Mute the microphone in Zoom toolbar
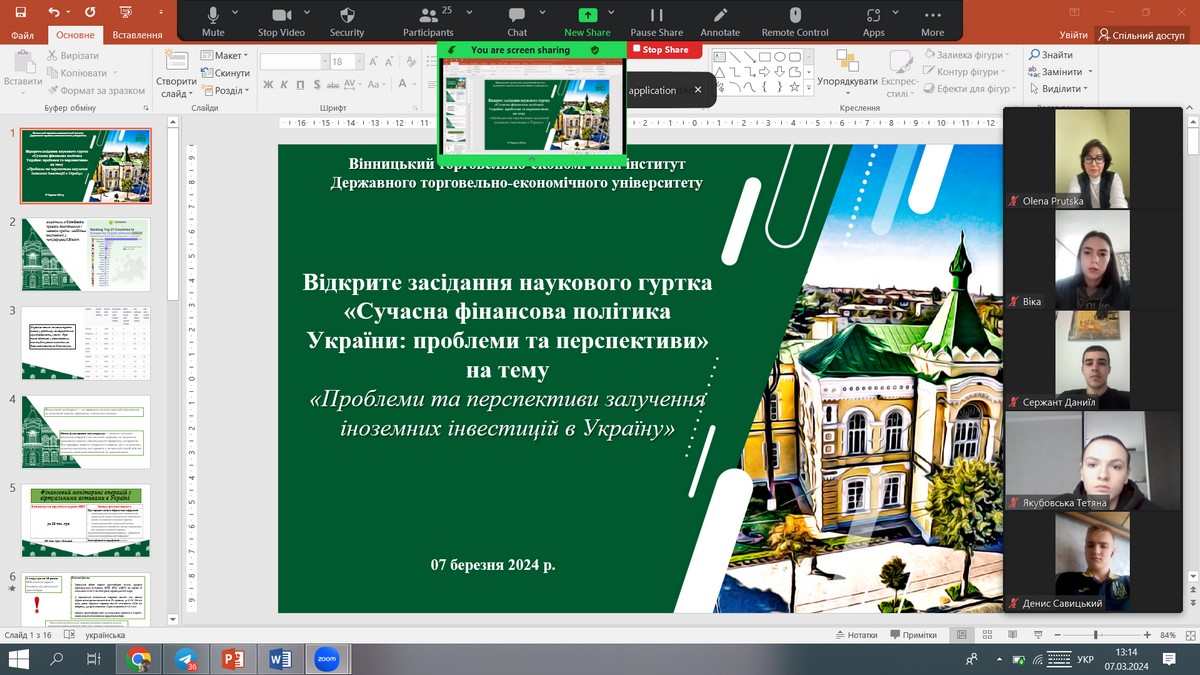This screenshot has width=1200, height=675. tap(212, 16)
